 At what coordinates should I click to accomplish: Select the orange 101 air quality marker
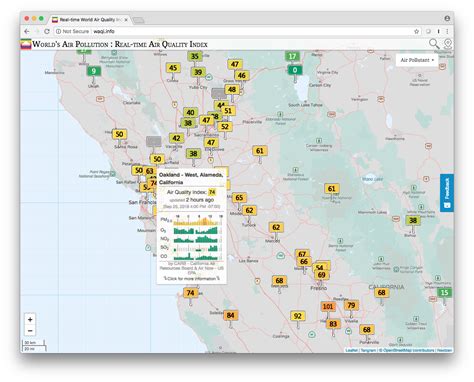(x=328, y=306)
